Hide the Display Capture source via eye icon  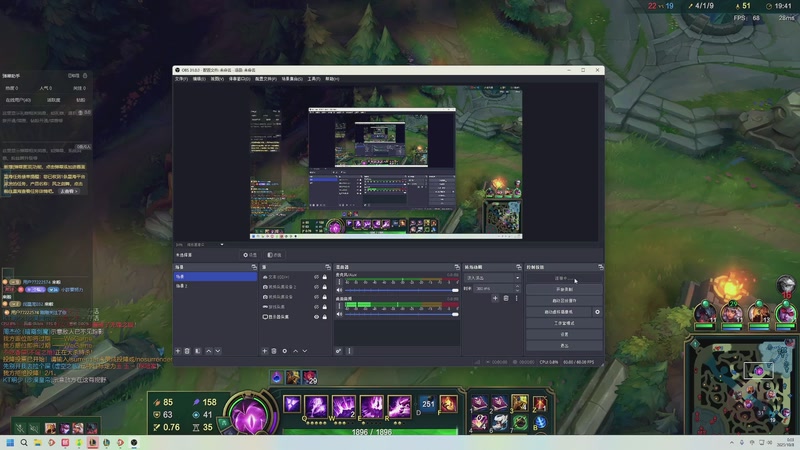coord(316,317)
